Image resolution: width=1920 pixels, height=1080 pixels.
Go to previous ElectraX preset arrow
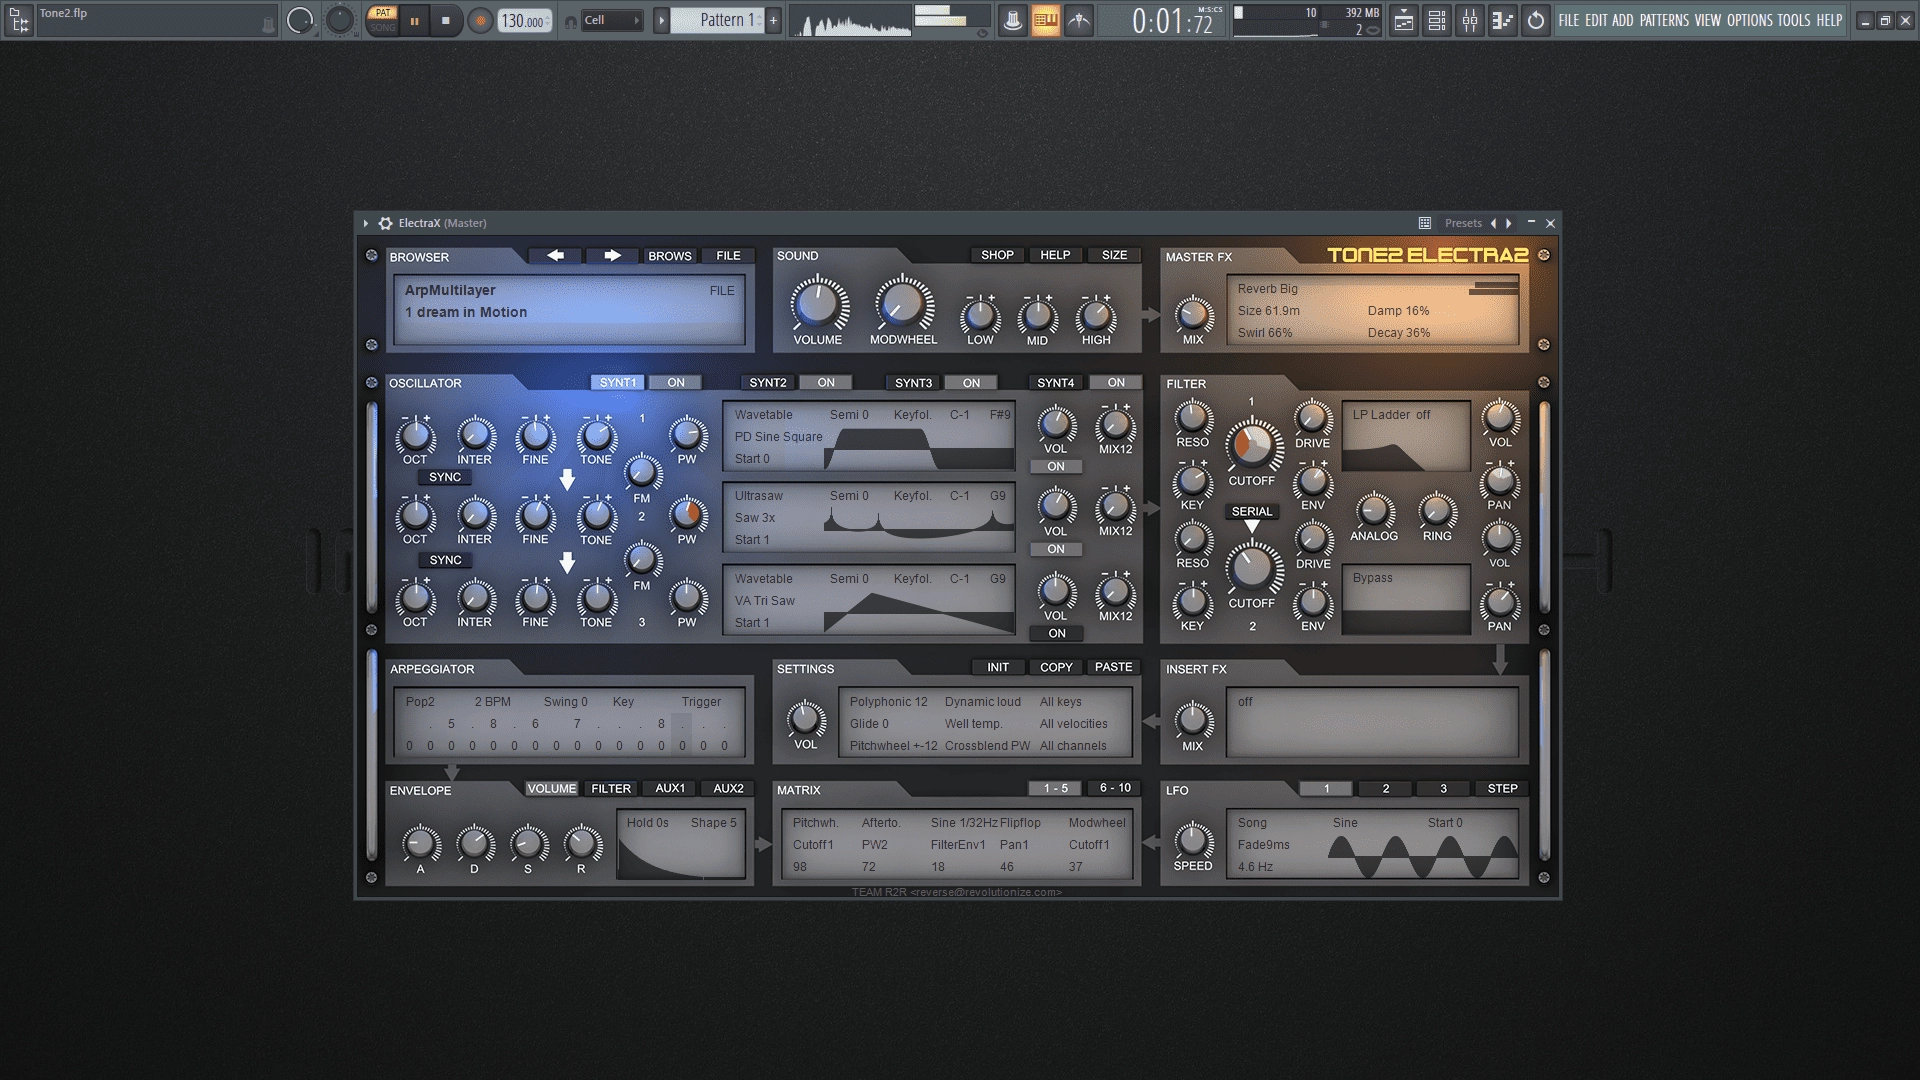click(1494, 223)
